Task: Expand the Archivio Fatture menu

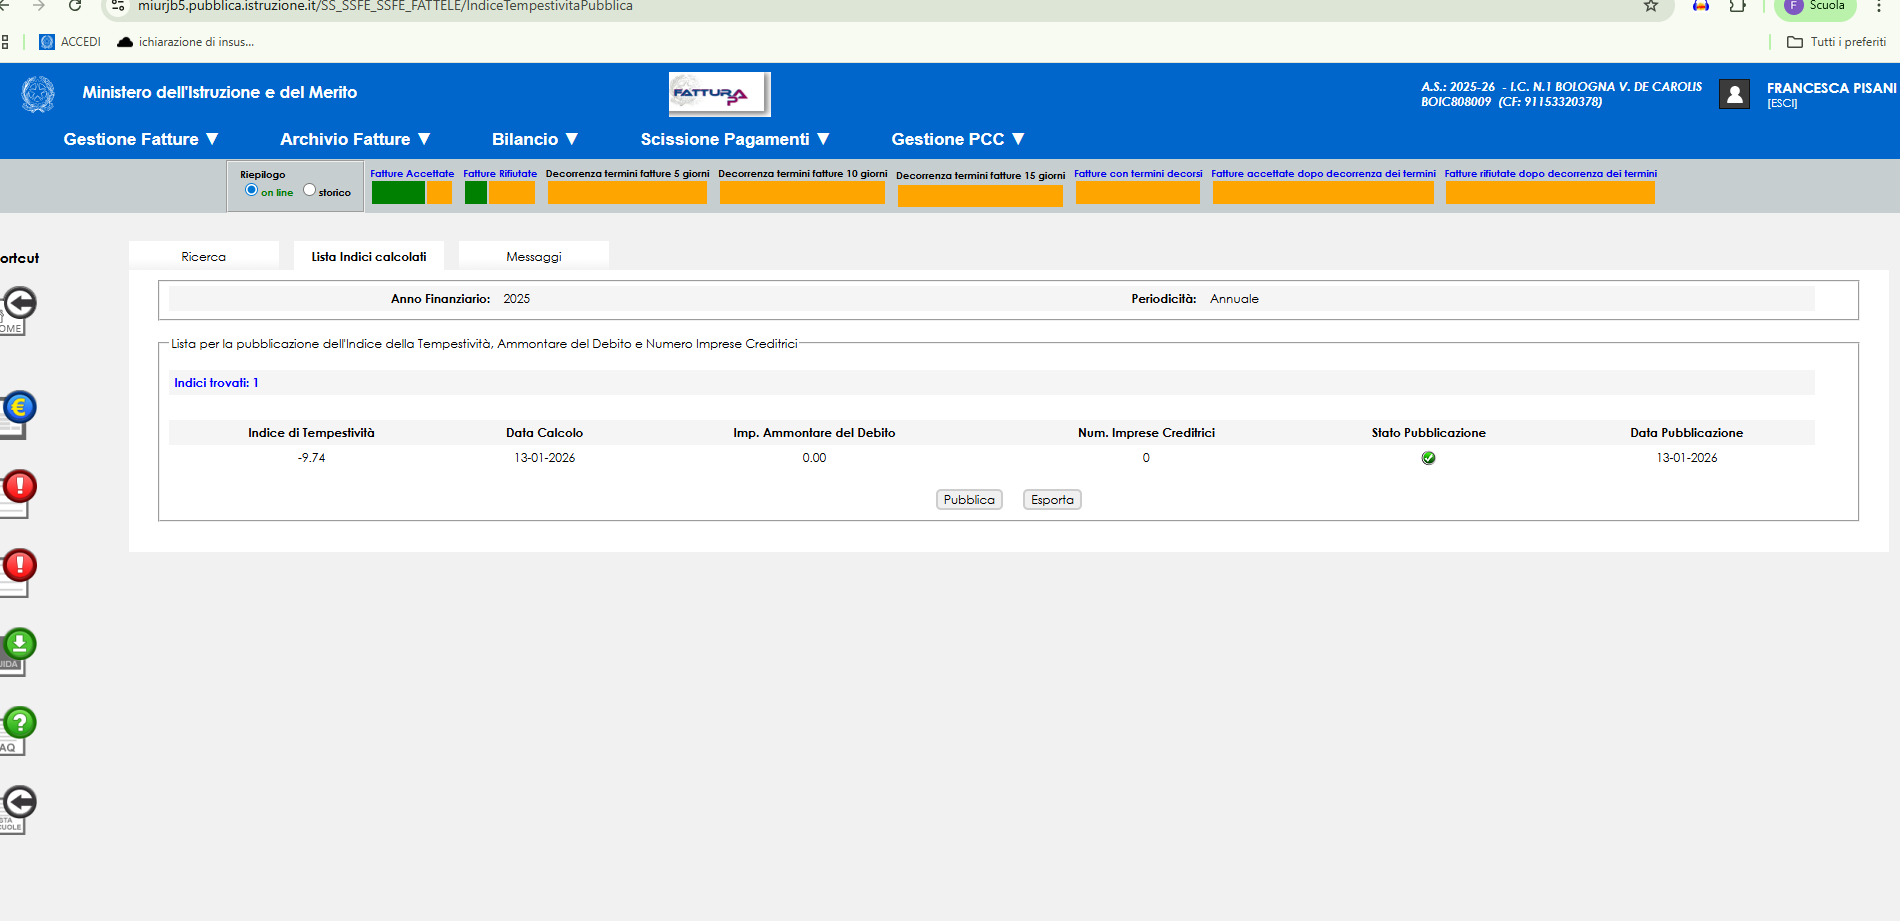Action: [355, 139]
